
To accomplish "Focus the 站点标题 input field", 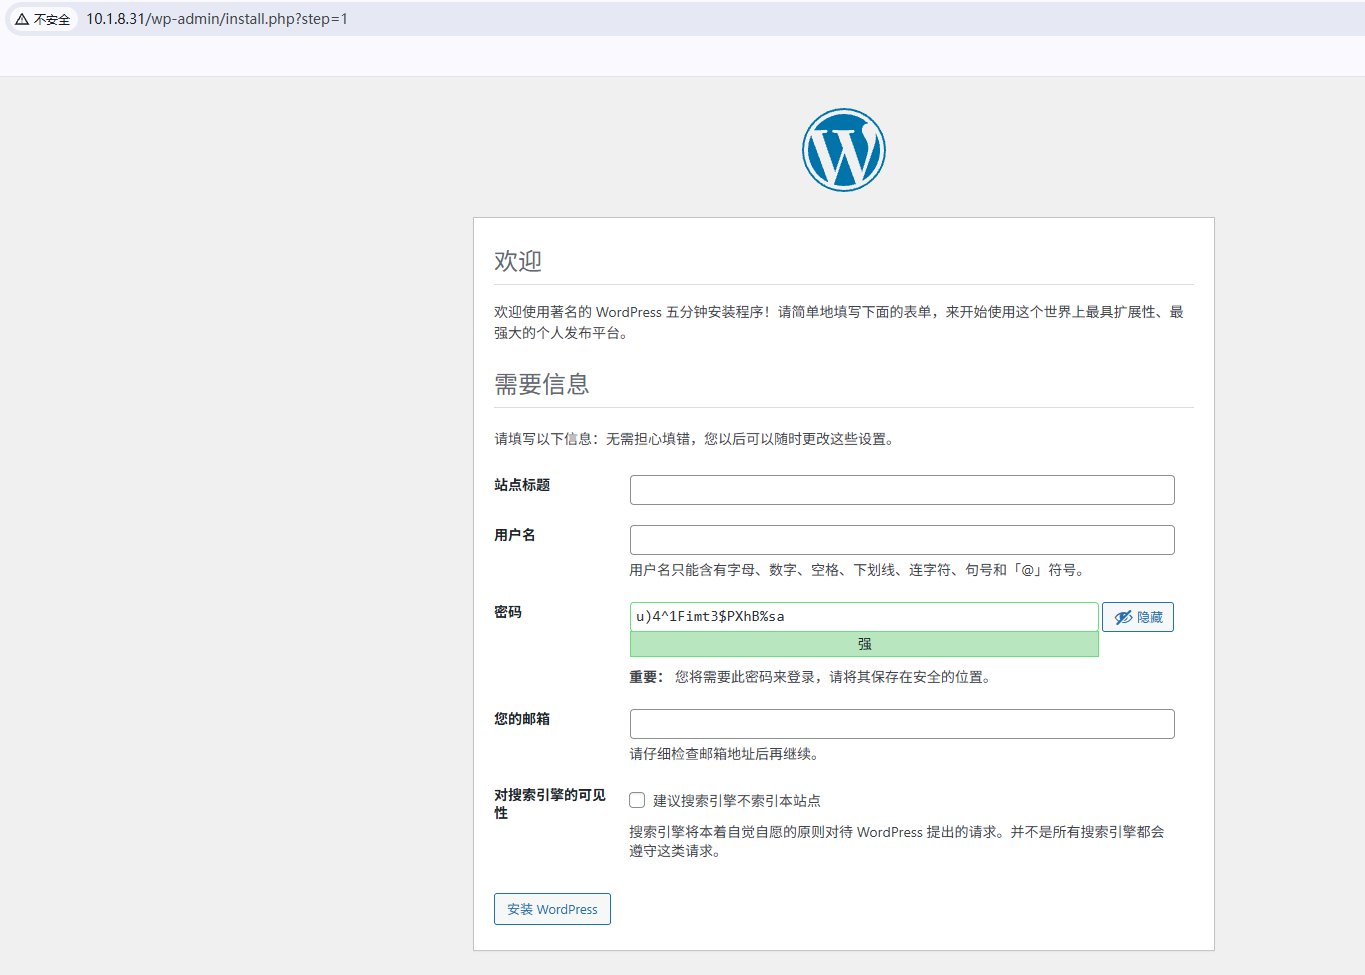I will [902, 490].
